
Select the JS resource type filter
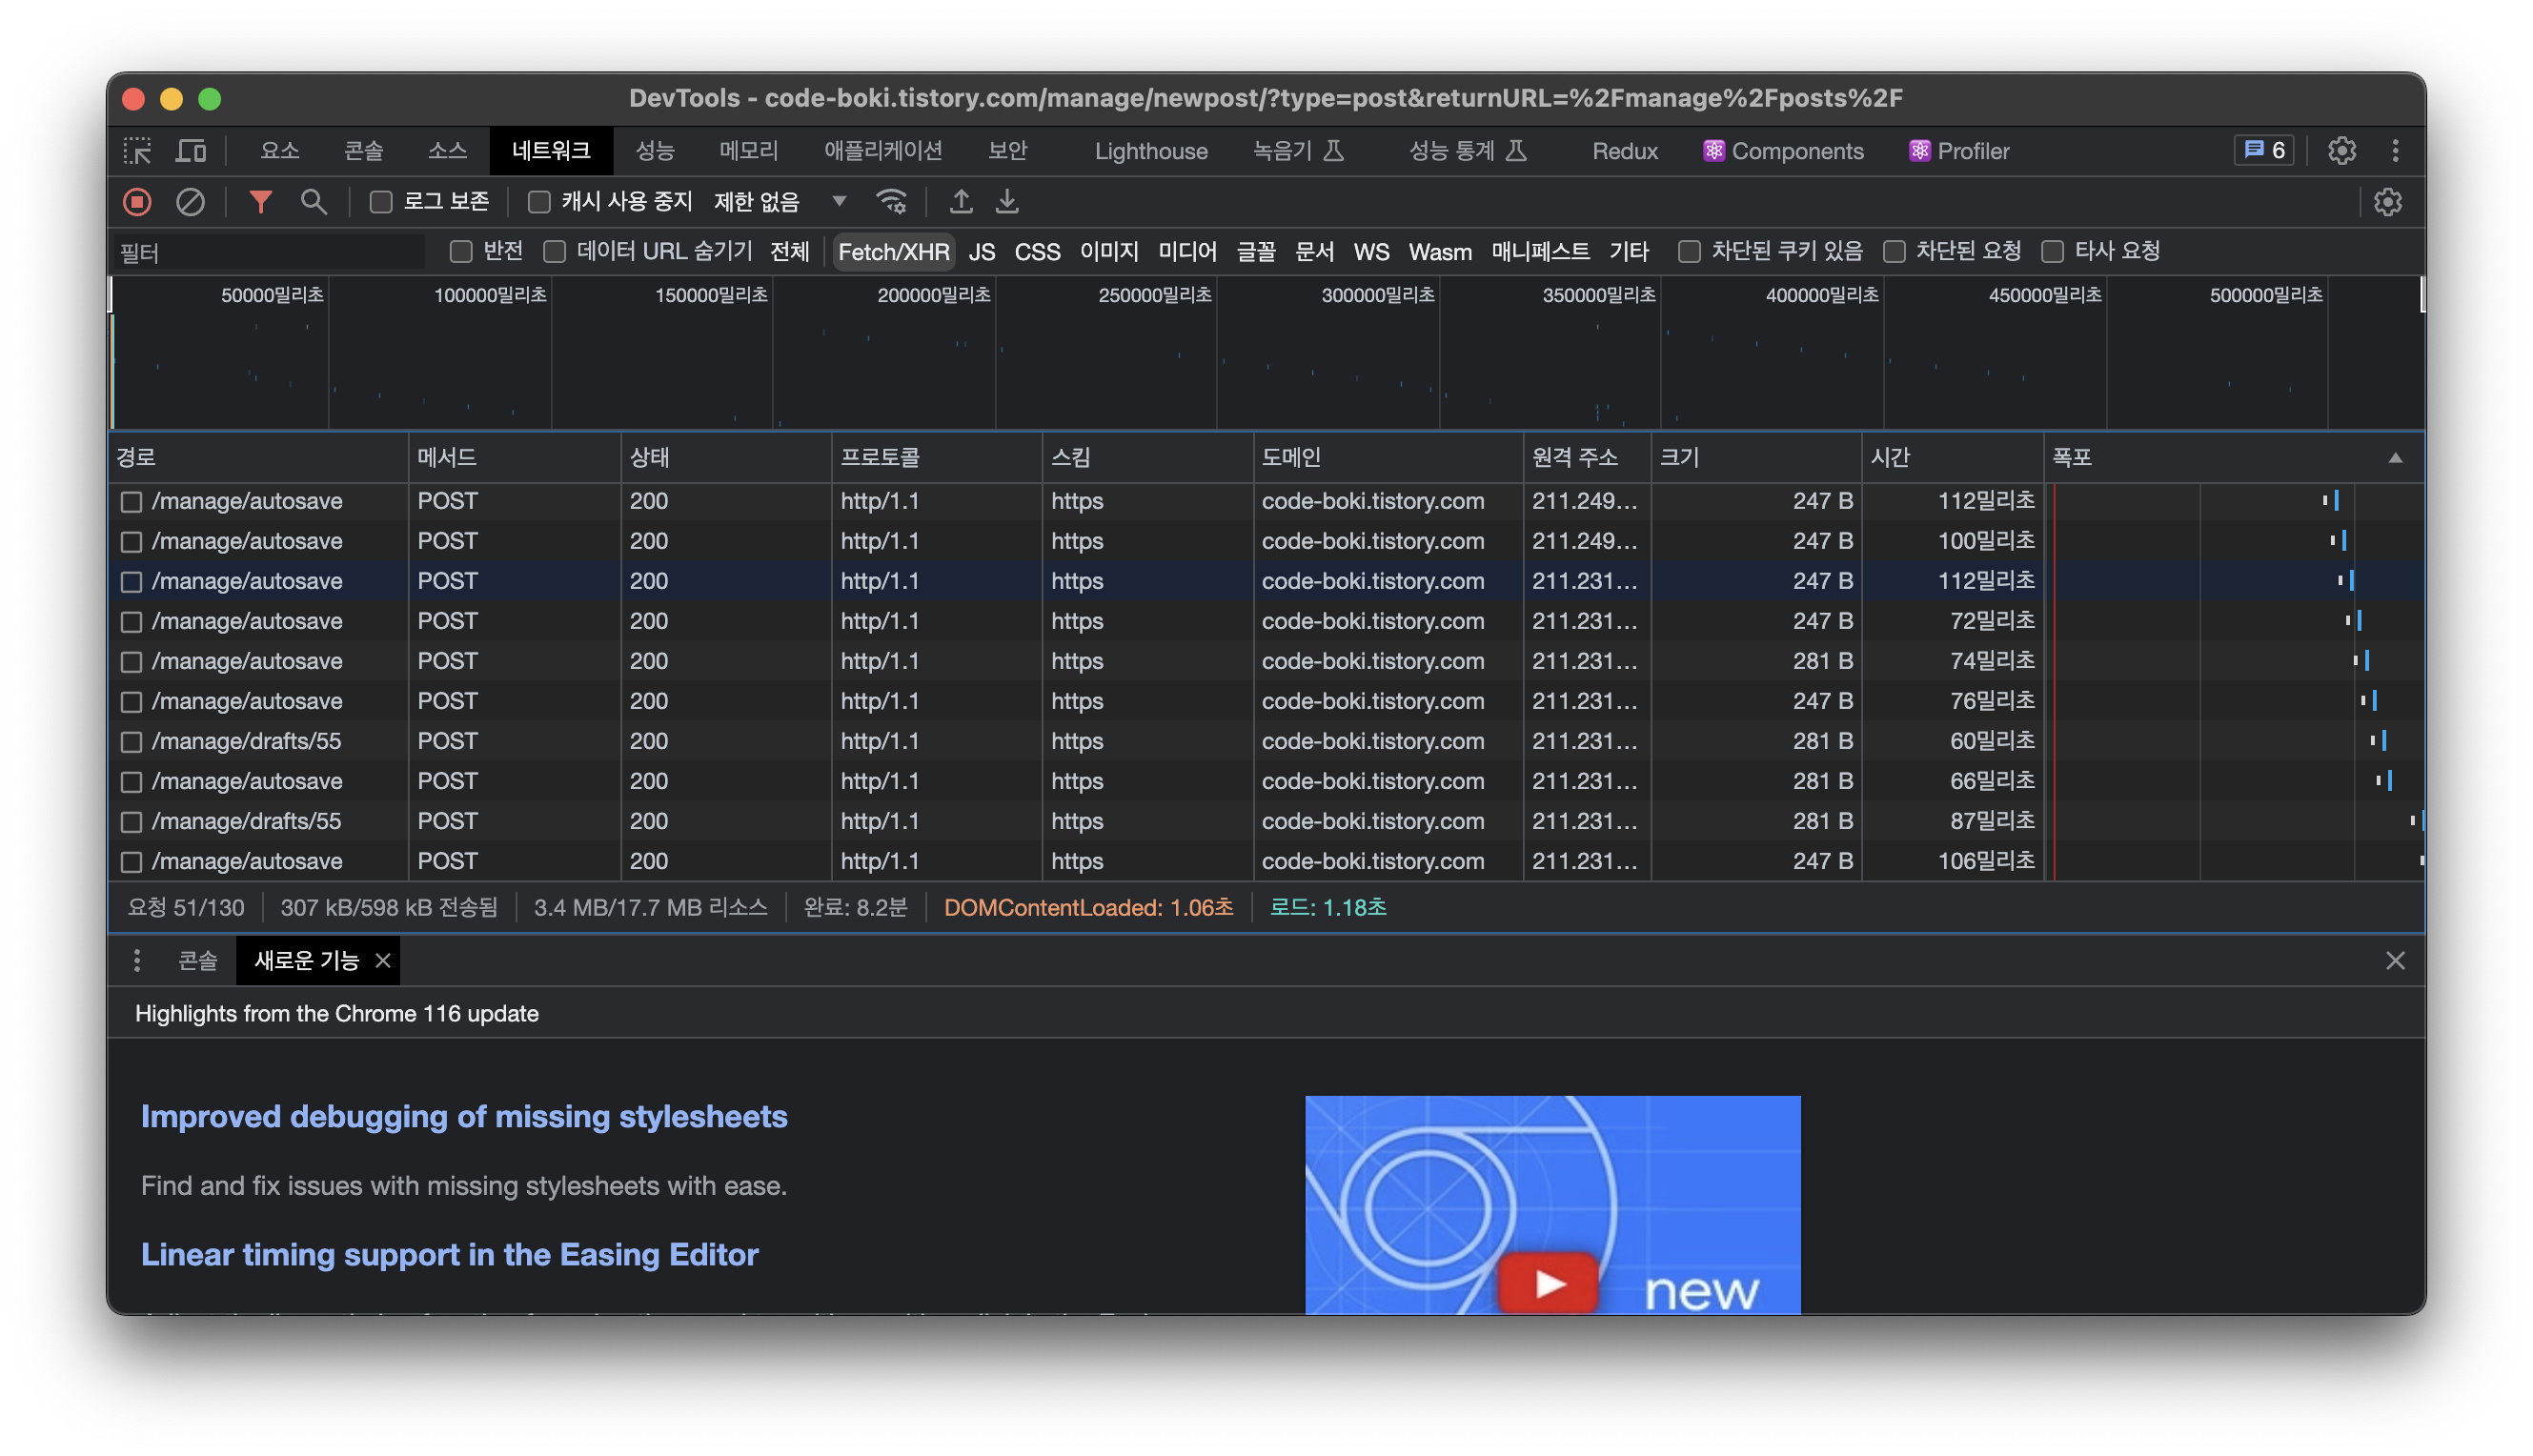981,252
